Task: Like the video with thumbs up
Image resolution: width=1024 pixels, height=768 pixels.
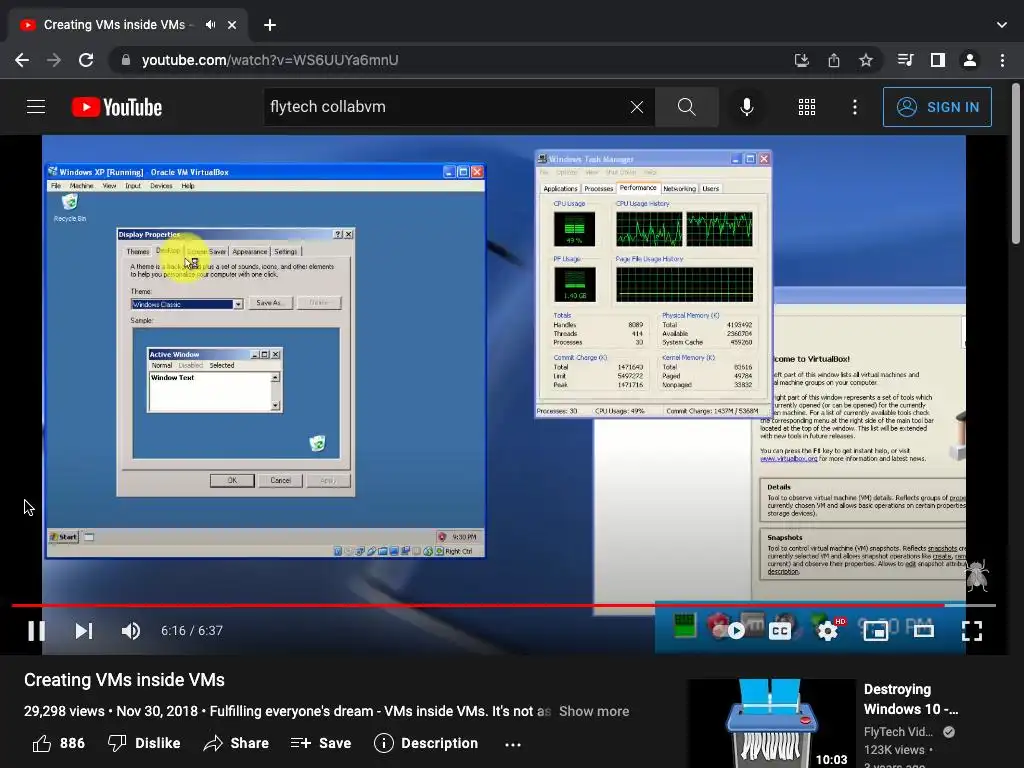Action: pos(42,743)
